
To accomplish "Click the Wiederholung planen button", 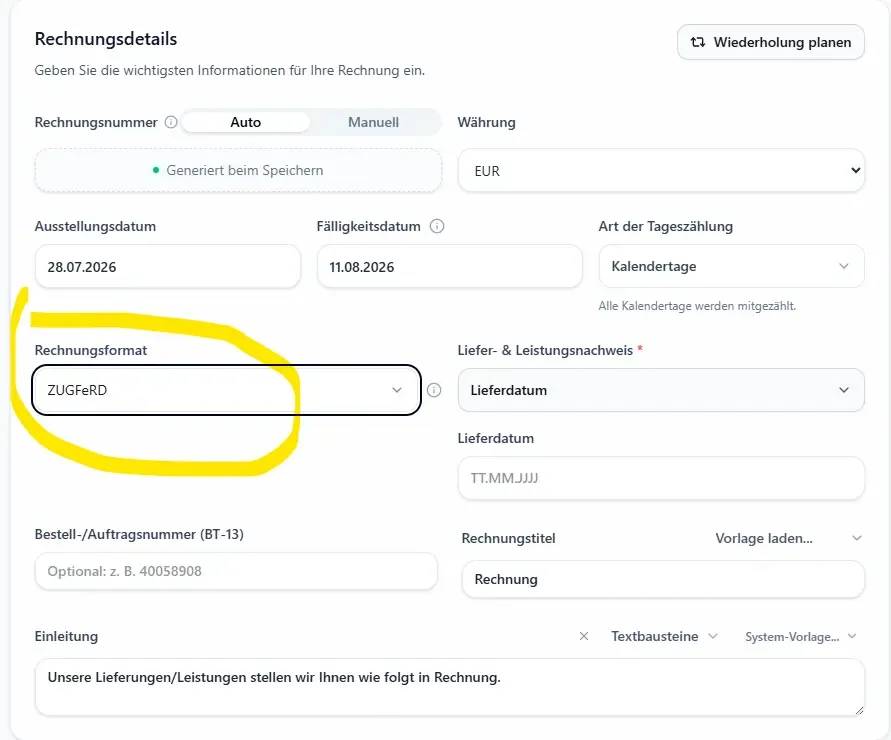I will click(771, 42).
